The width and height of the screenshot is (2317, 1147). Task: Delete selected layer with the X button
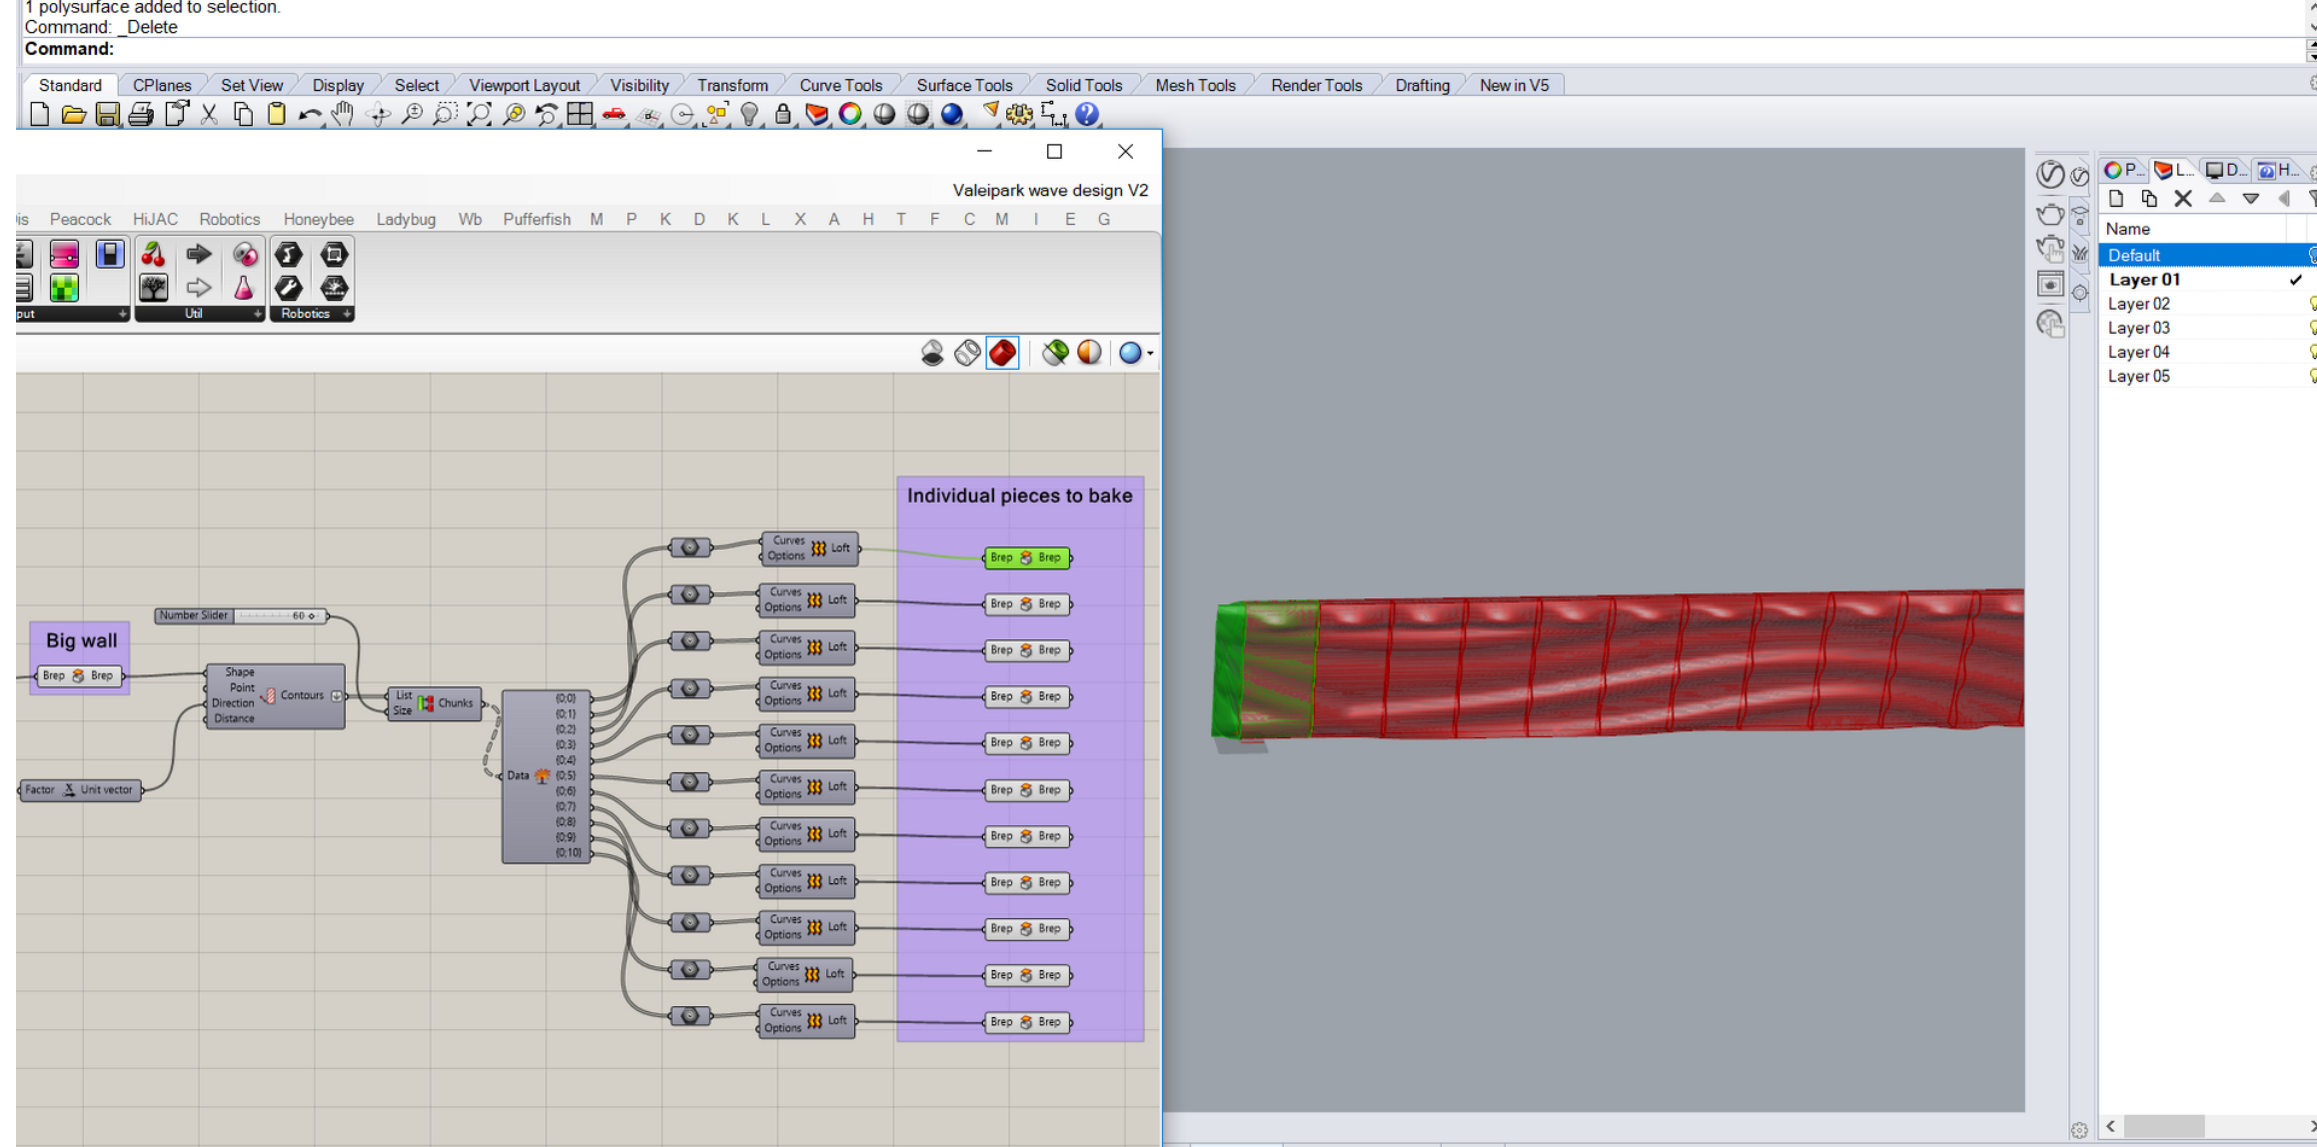pos(2184,198)
